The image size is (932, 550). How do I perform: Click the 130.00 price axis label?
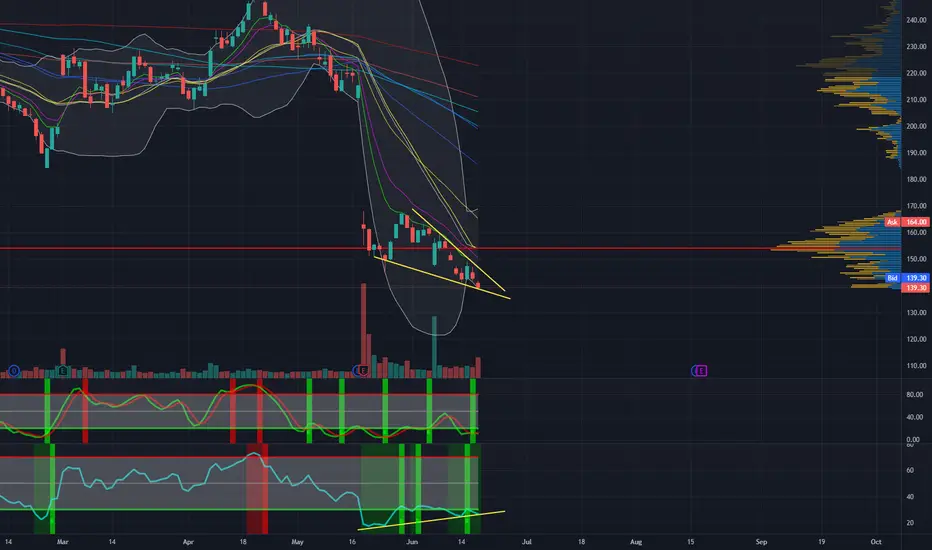(916, 312)
